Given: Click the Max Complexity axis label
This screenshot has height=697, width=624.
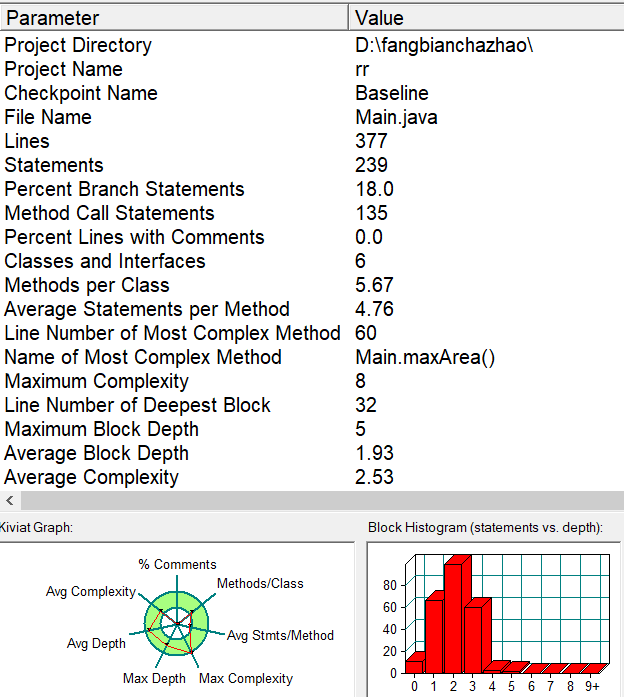Looking at the screenshot, I should 246,679.
